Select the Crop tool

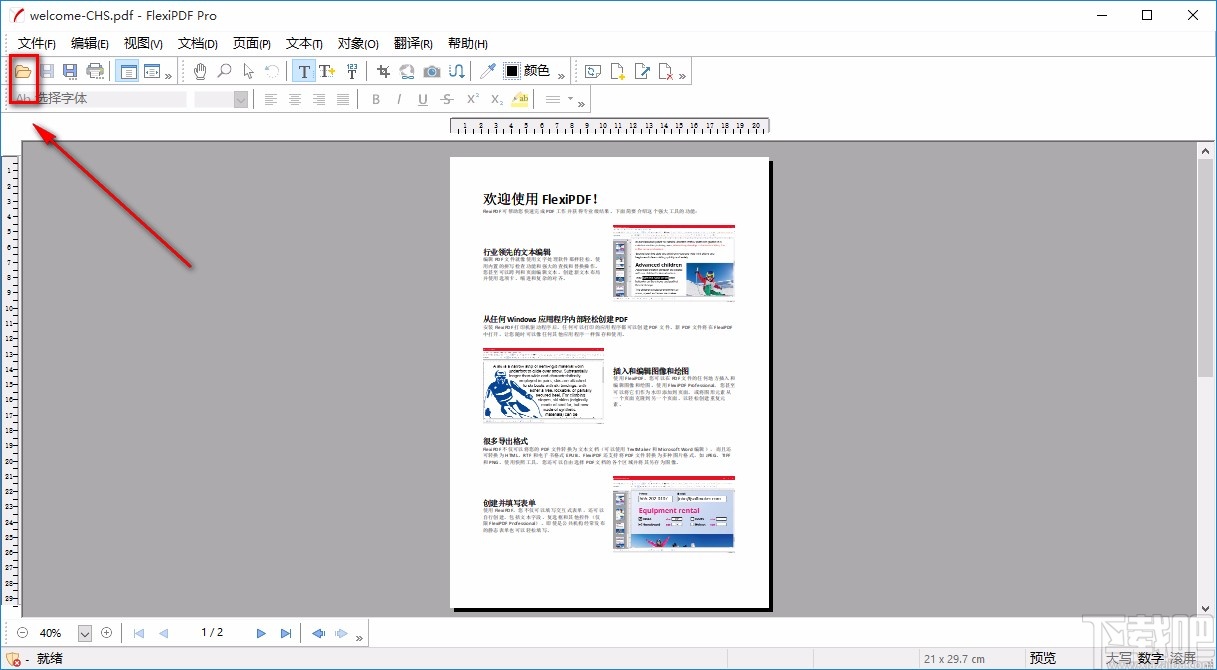pos(384,71)
